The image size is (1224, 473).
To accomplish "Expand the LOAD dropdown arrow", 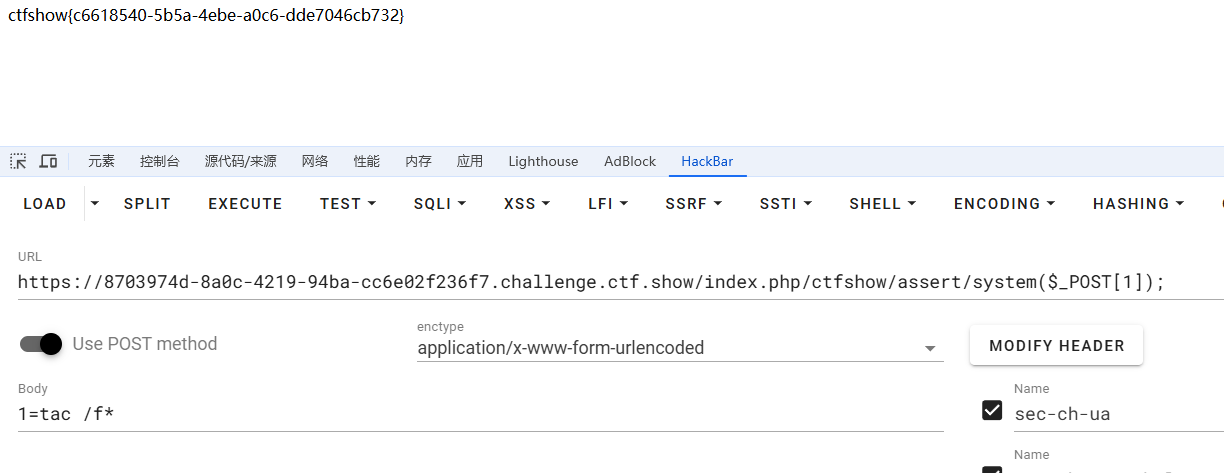I will coord(95,203).
